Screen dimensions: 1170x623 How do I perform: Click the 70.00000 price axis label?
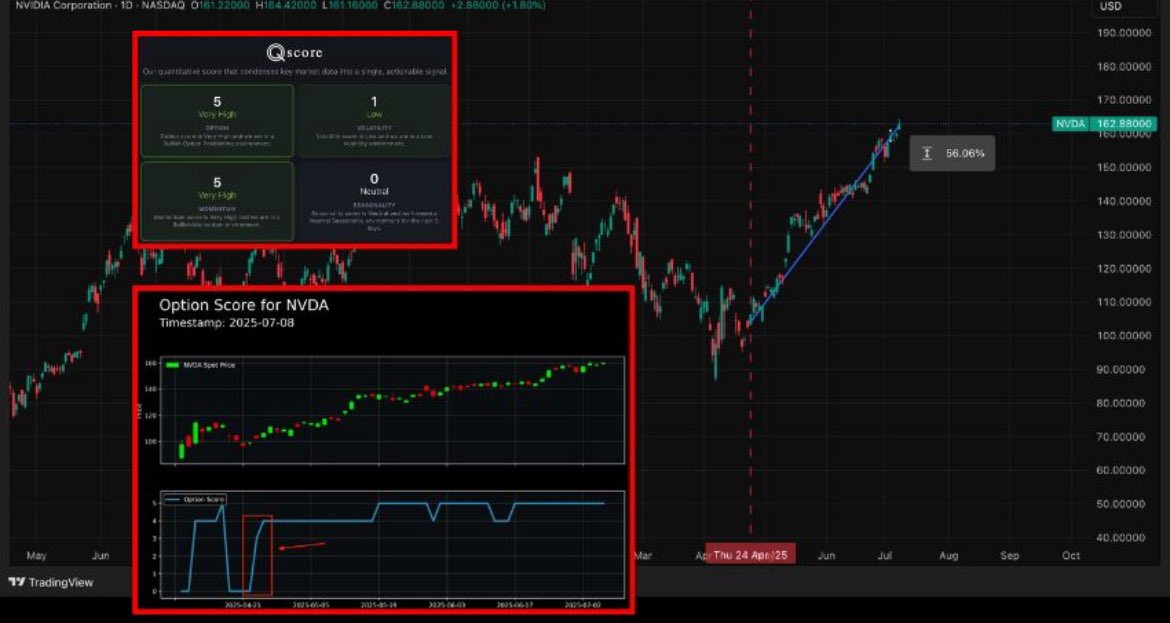[x=1123, y=436]
